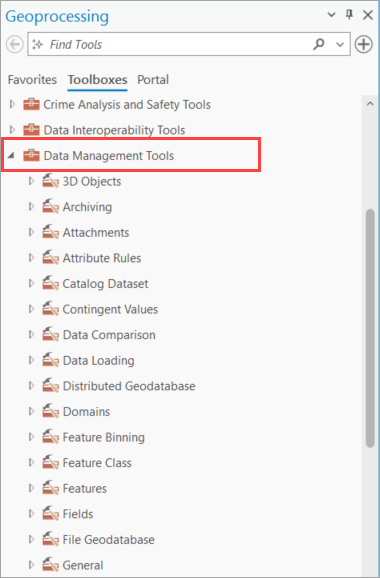Click the Archiving toolset icon
The height and width of the screenshot is (578, 380).
pos(50,206)
